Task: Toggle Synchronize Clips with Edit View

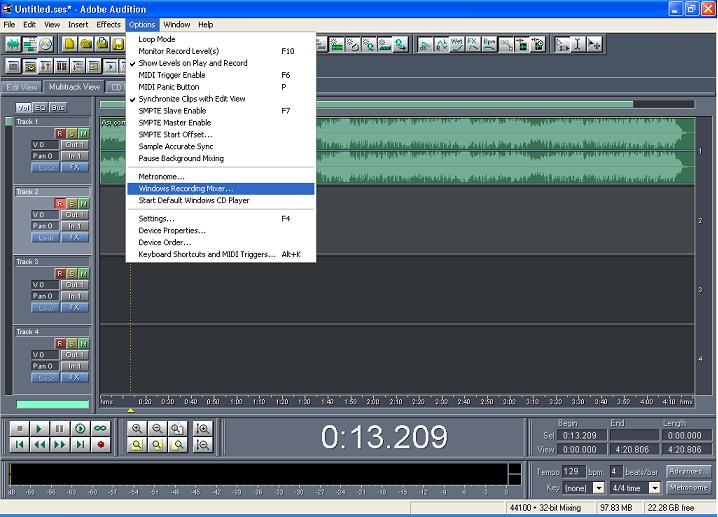Action: tap(221, 99)
